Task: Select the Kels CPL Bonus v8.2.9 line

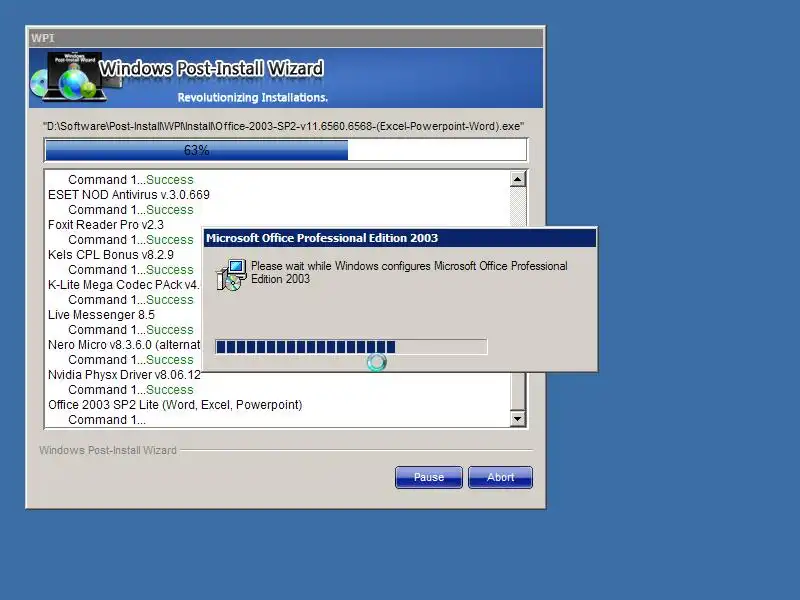Action: click(x=111, y=255)
